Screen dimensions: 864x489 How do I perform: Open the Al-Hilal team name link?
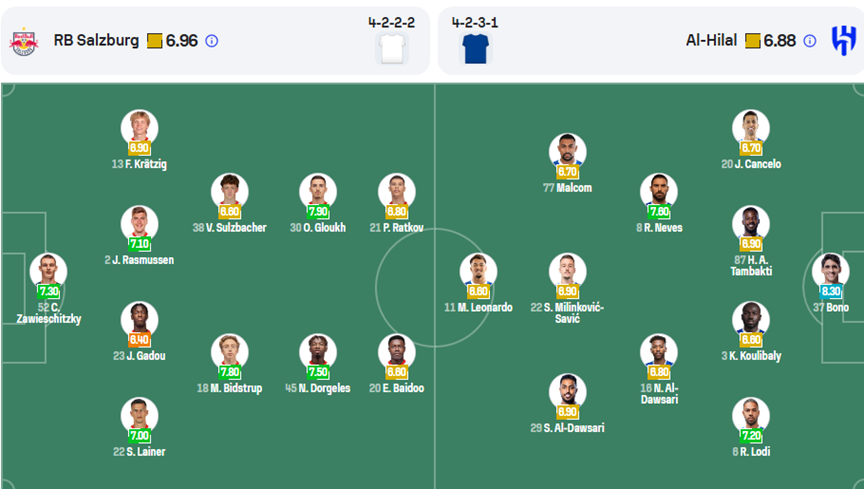pos(711,40)
